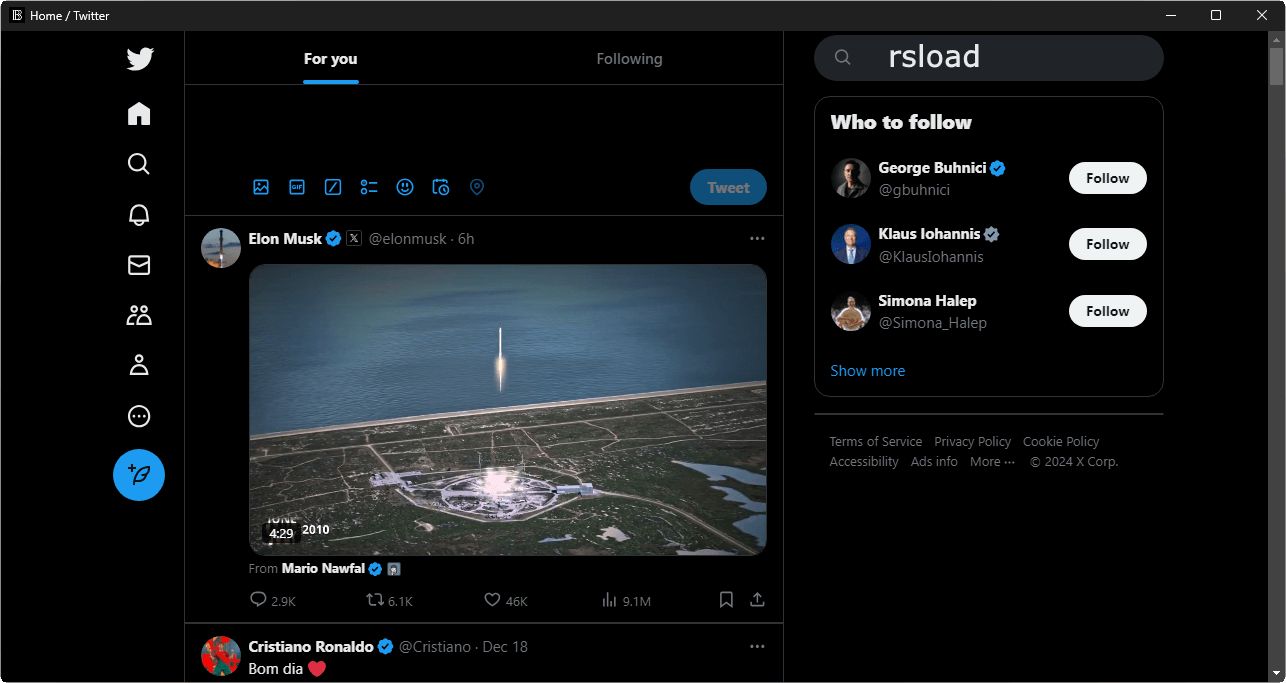Open the Dec 18 timestamp link

click(505, 647)
